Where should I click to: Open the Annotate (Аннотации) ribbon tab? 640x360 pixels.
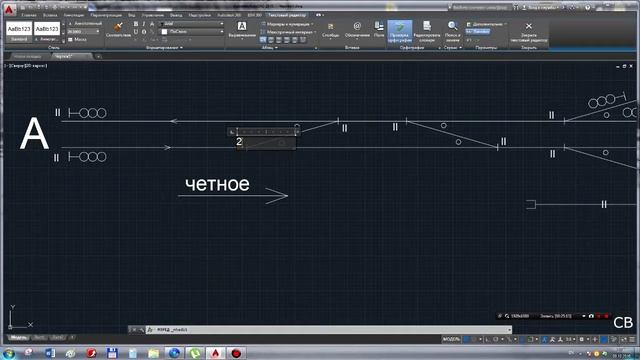pos(74,15)
